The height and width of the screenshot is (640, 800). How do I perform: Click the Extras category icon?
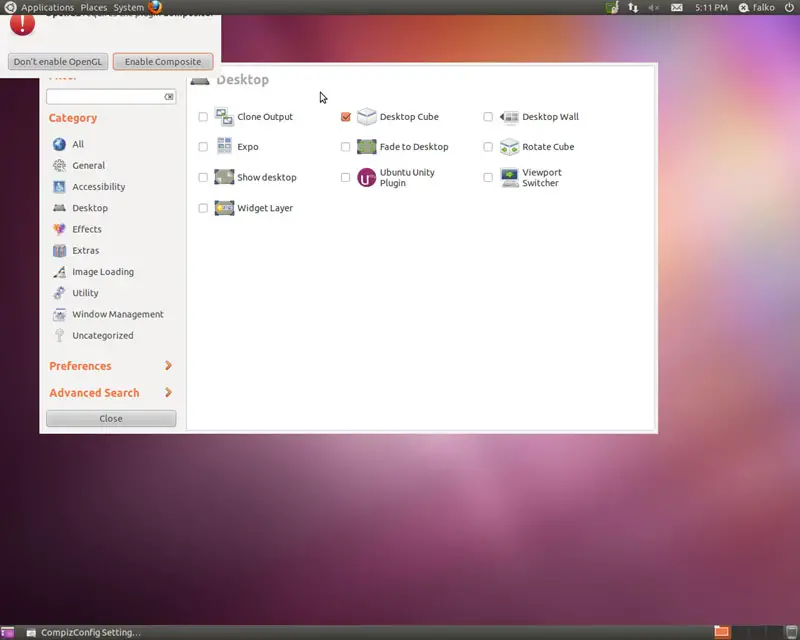tap(59, 251)
